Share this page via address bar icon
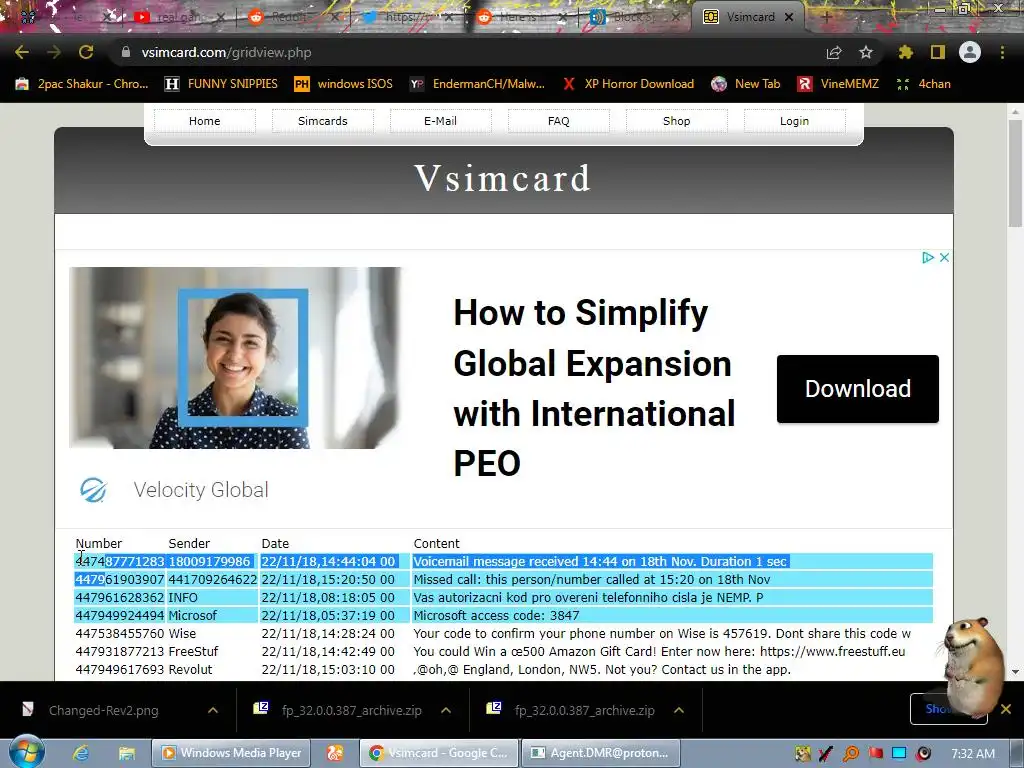Image resolution: width=1024 pixels, height=768 pixels. tap(834, 52)
